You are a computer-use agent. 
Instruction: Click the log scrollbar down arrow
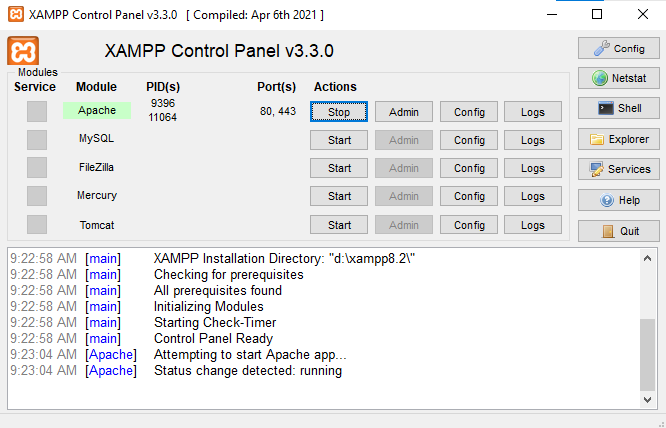[647, 400]
